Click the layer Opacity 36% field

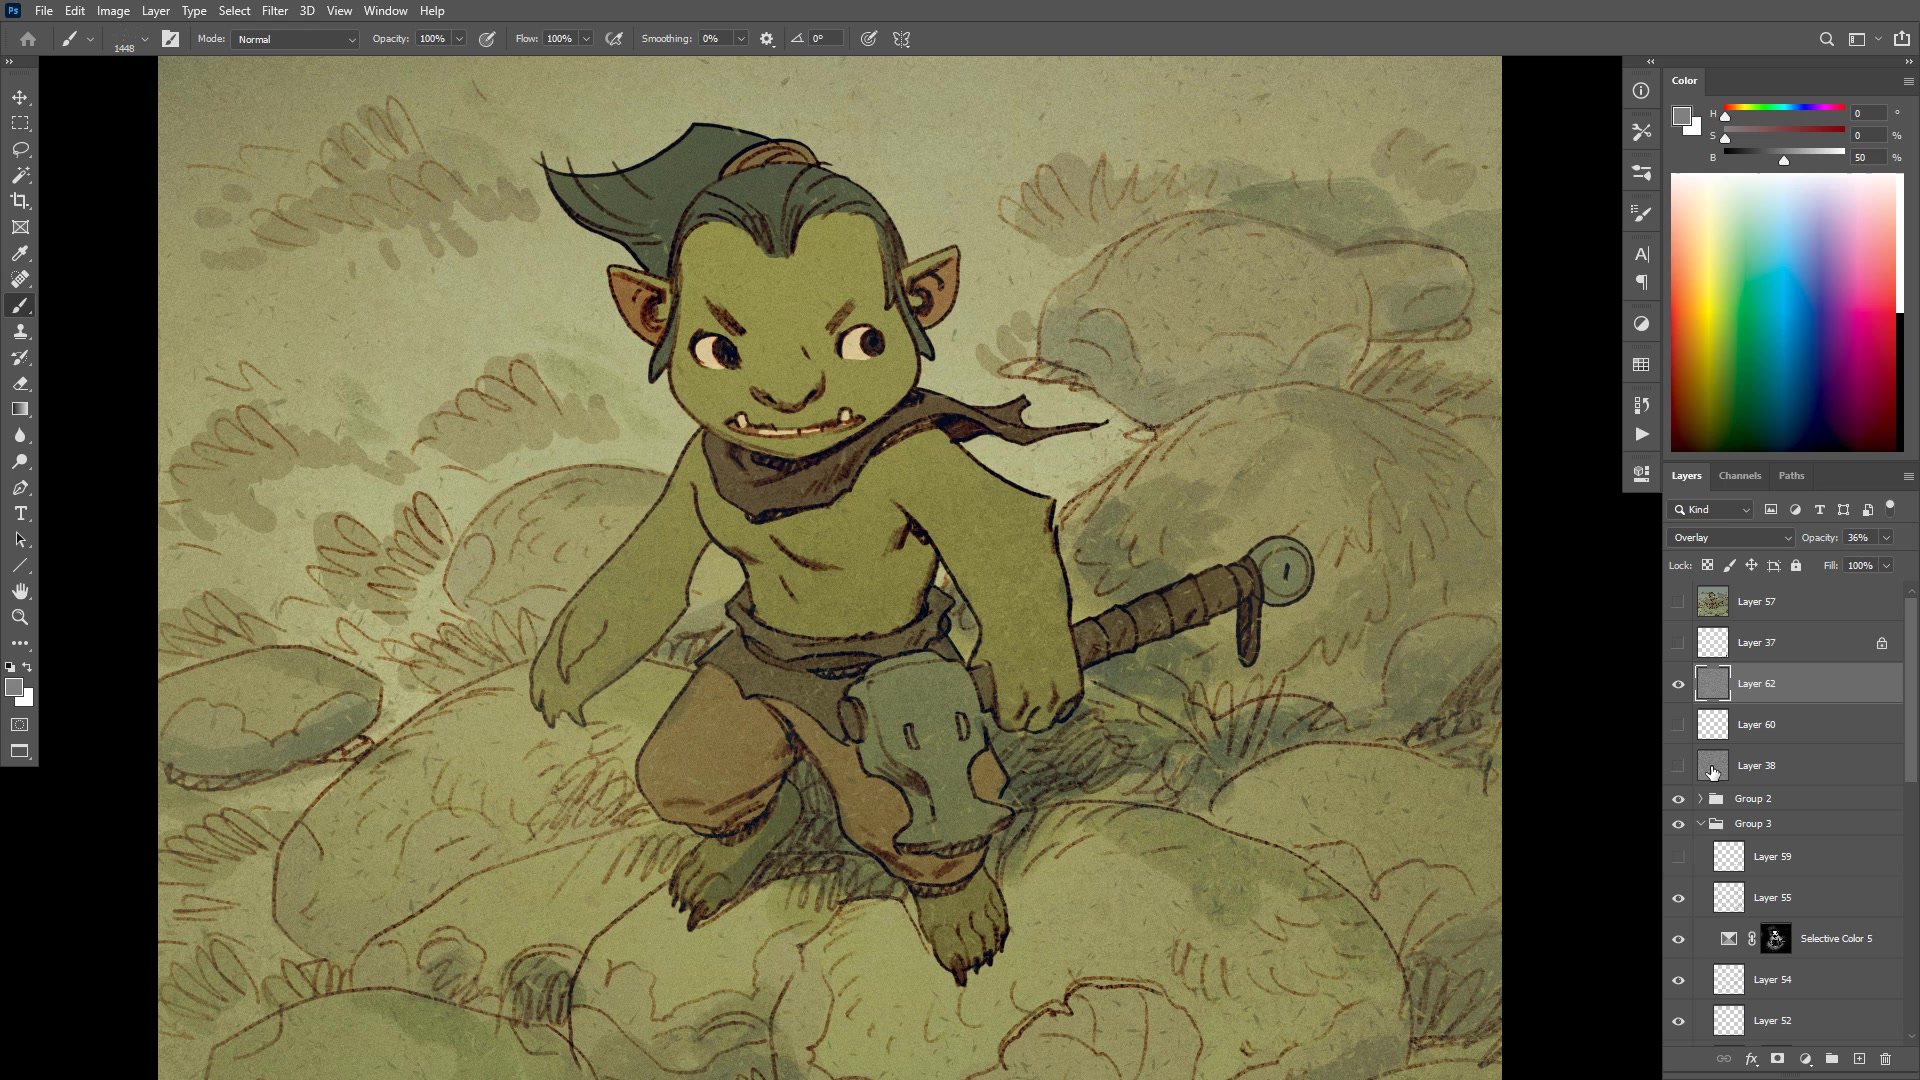(1859, 538)
